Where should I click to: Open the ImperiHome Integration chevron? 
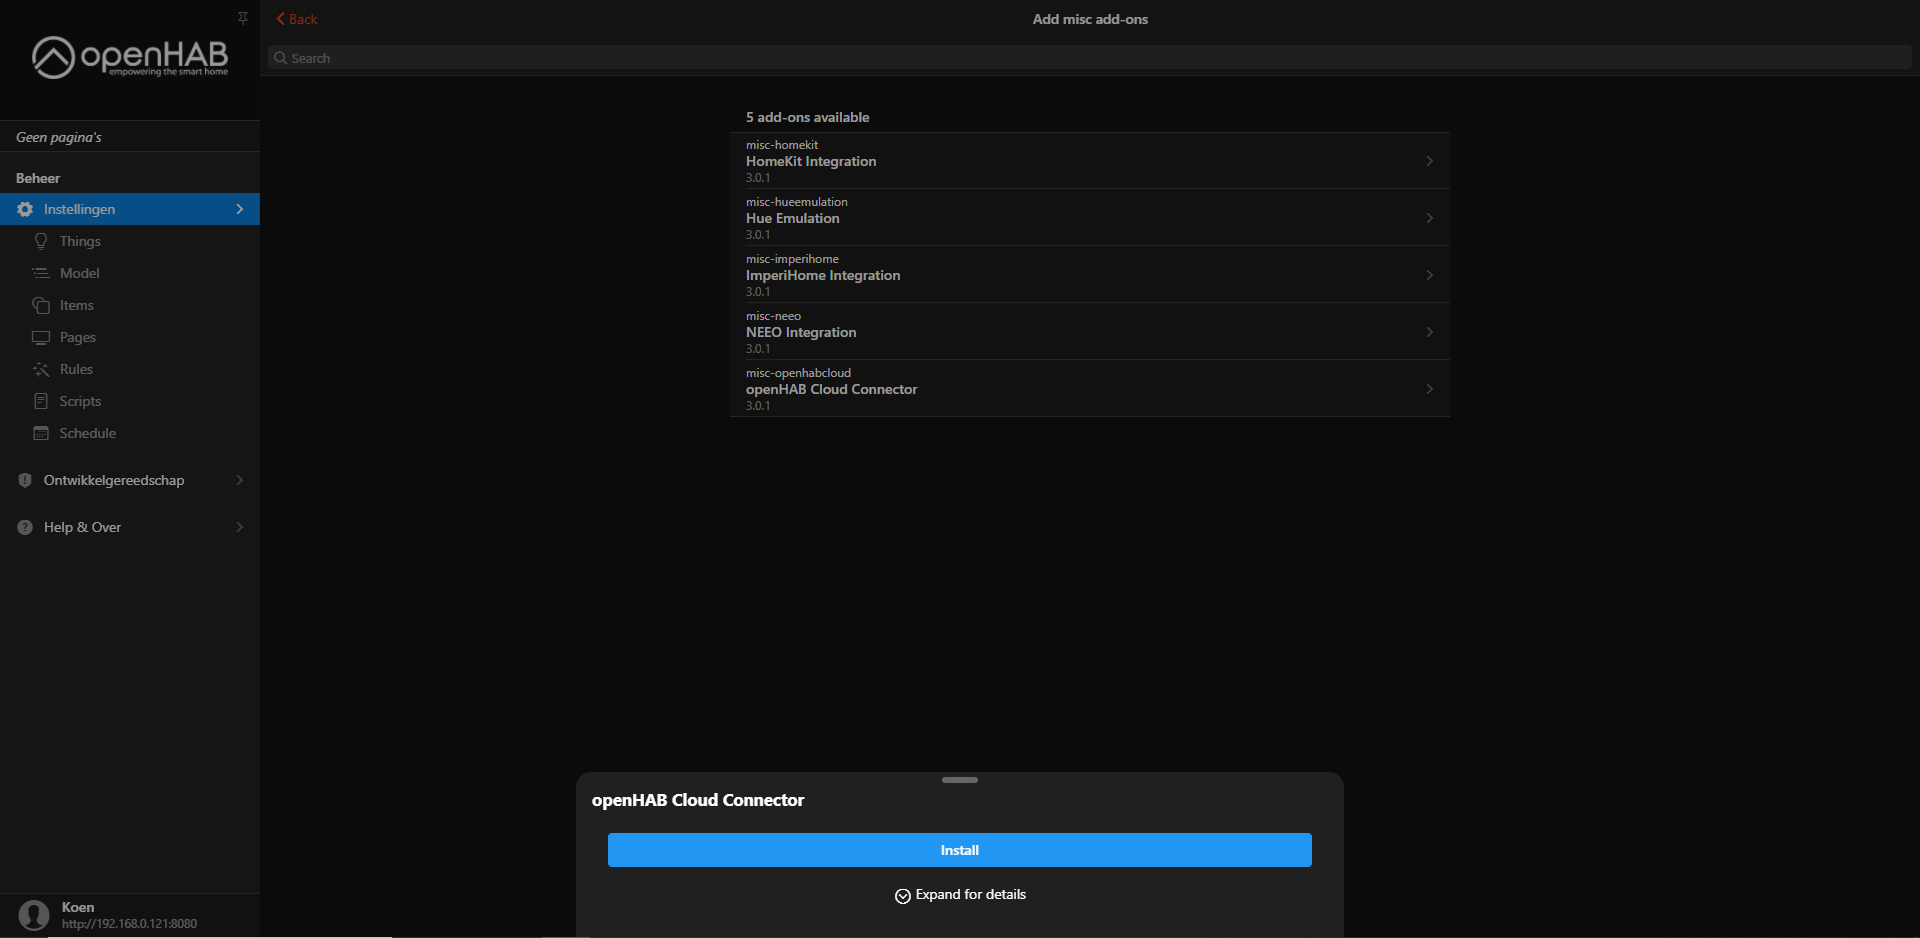click(x=1430, y=275)
